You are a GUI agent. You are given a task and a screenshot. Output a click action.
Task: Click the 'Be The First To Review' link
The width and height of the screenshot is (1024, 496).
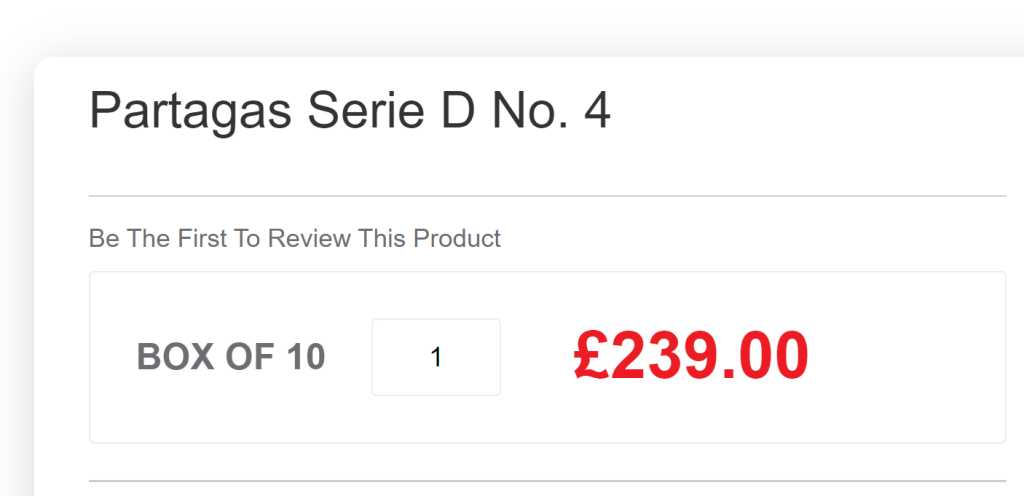[x=294, y=239]
